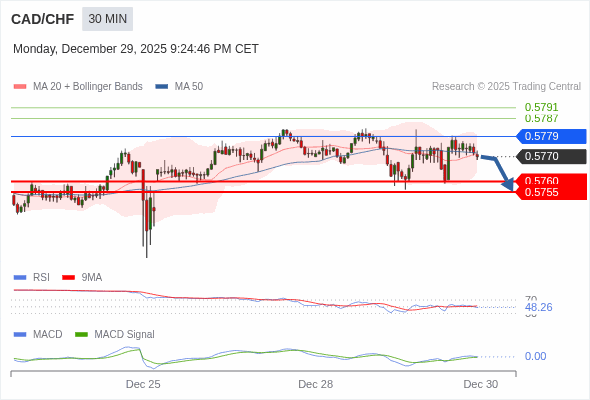Click the 'MACD' legend label
The image size is (590, 400).
tap(48, 335)
